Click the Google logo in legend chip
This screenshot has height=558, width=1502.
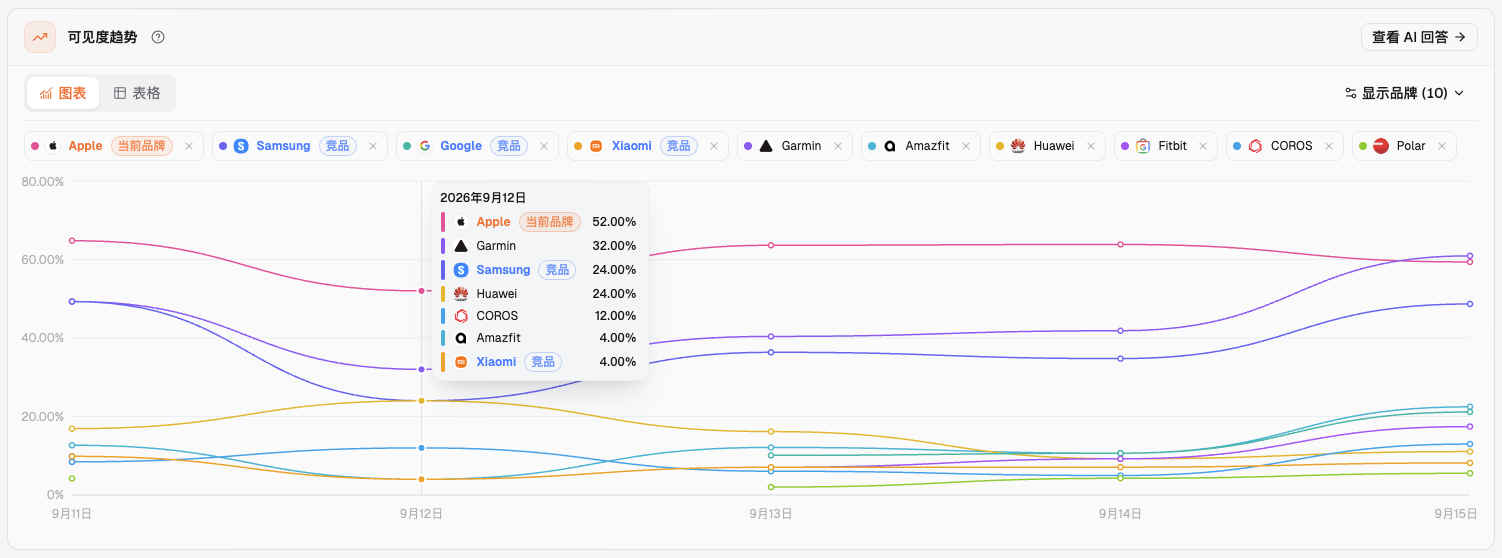click(425, 146)
